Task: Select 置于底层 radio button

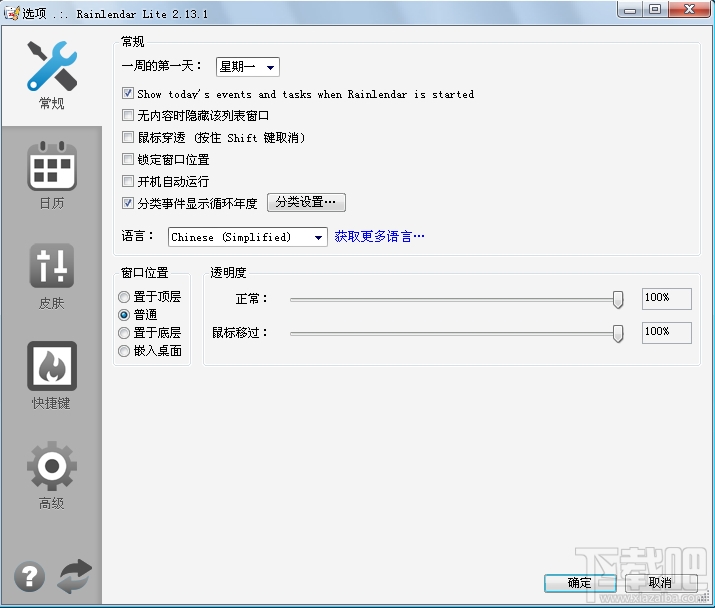Action: [124, 333]
